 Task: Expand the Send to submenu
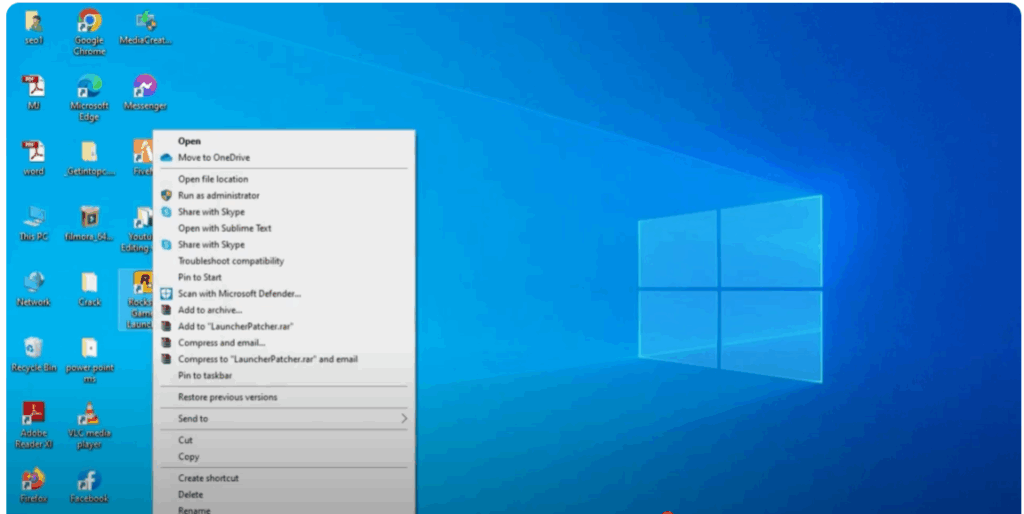point(283,419)
